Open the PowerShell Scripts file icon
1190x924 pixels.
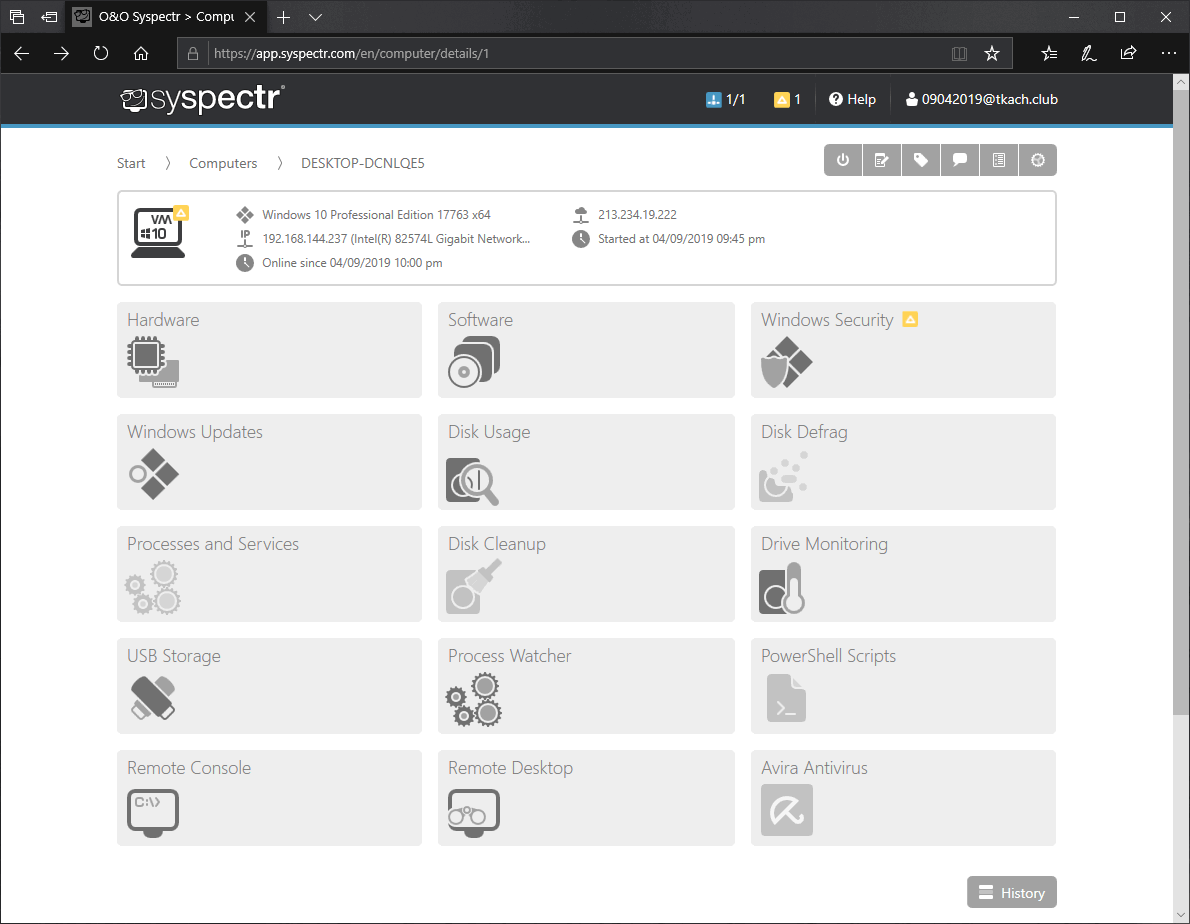tap(786, 698)
